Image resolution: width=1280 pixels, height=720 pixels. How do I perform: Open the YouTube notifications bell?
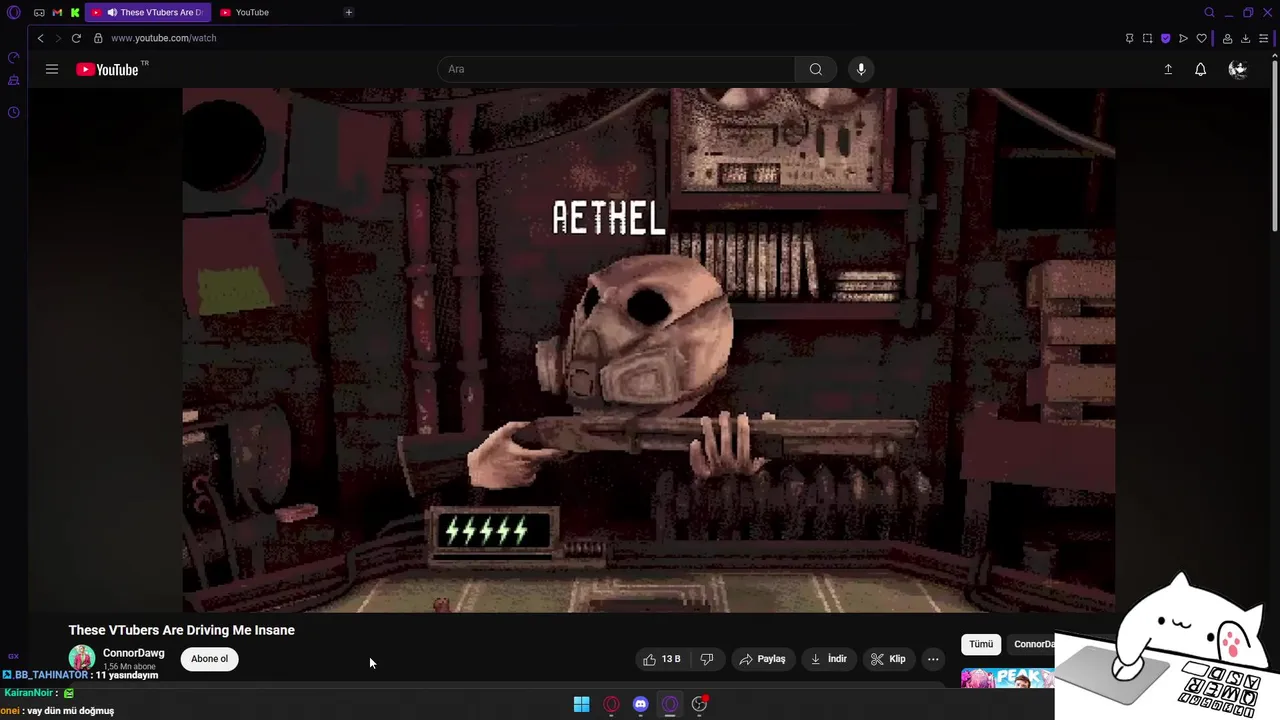(1200, 69)
